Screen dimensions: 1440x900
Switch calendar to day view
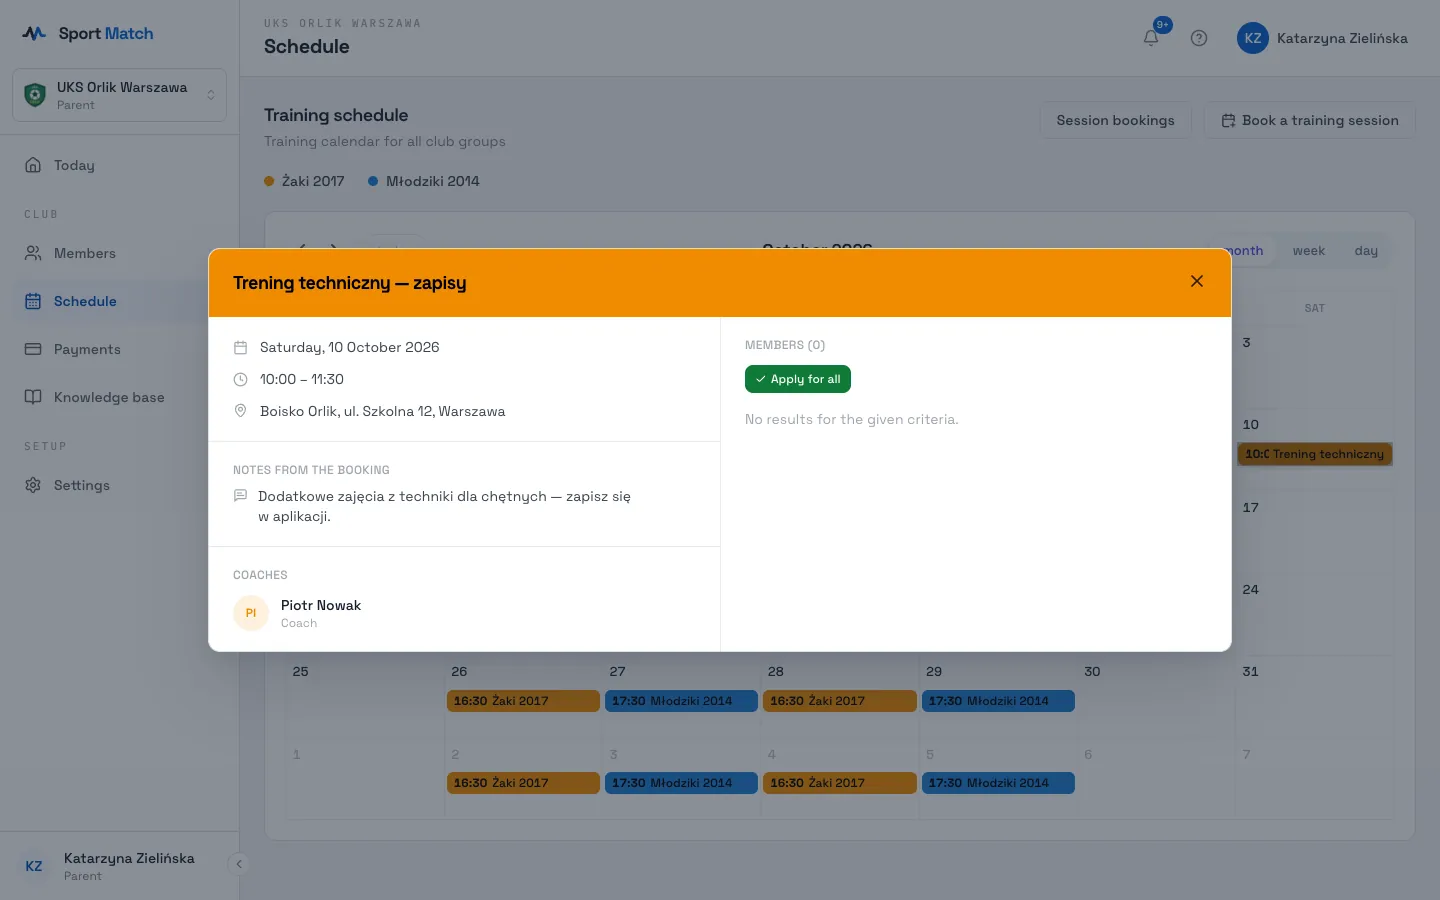1366,251
